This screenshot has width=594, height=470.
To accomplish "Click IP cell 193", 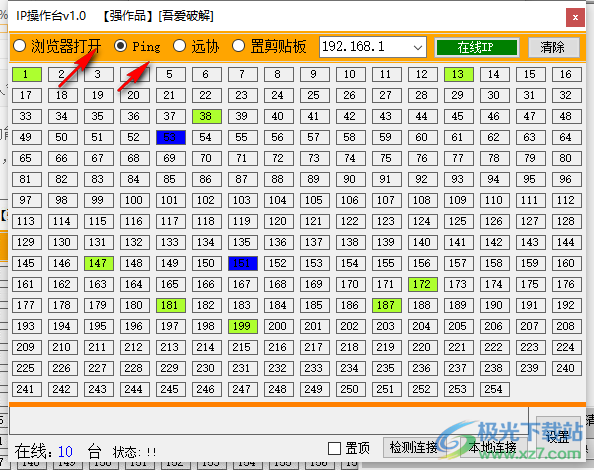I will click(x=27, y=326).
